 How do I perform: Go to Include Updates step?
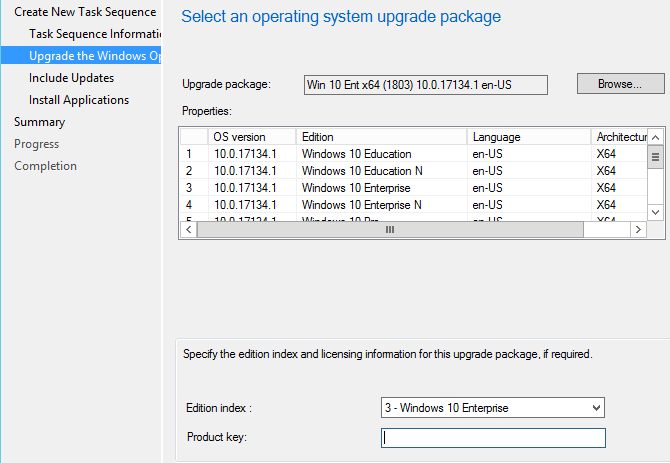[71, 78]
